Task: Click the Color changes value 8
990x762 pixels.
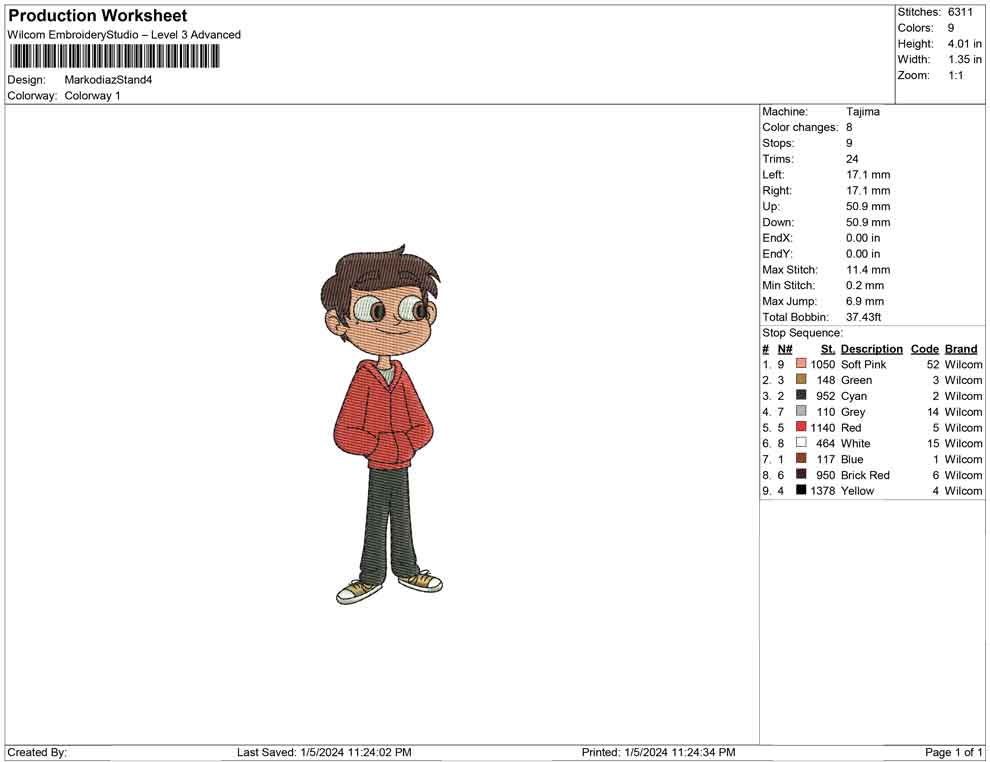Action: [849, 128]
